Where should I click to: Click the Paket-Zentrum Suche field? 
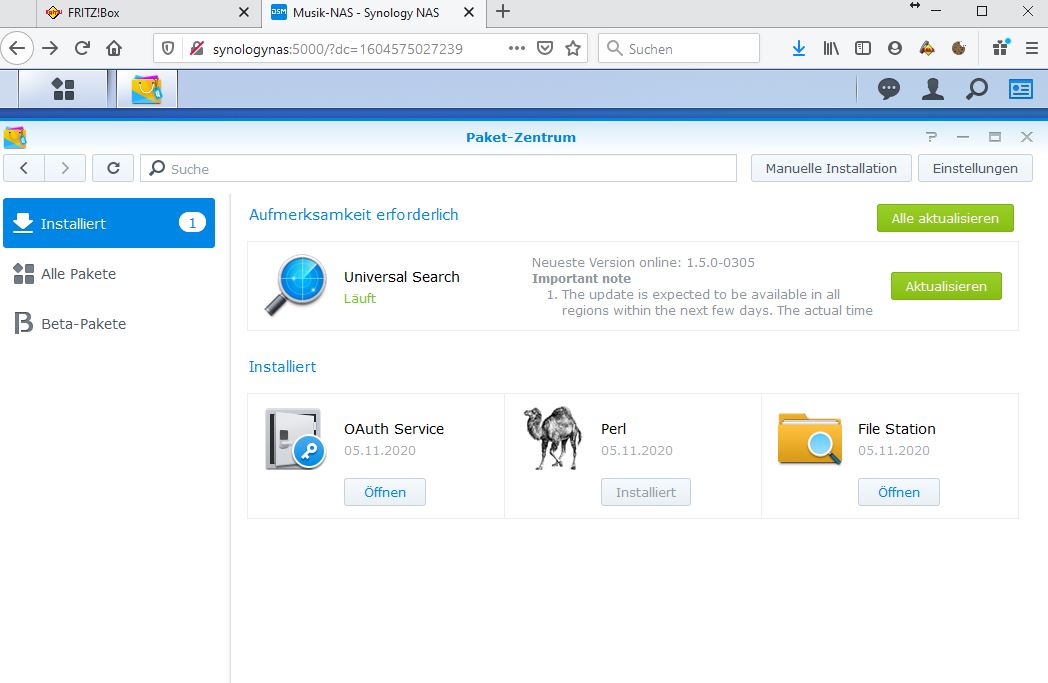[x=438, y=168]
